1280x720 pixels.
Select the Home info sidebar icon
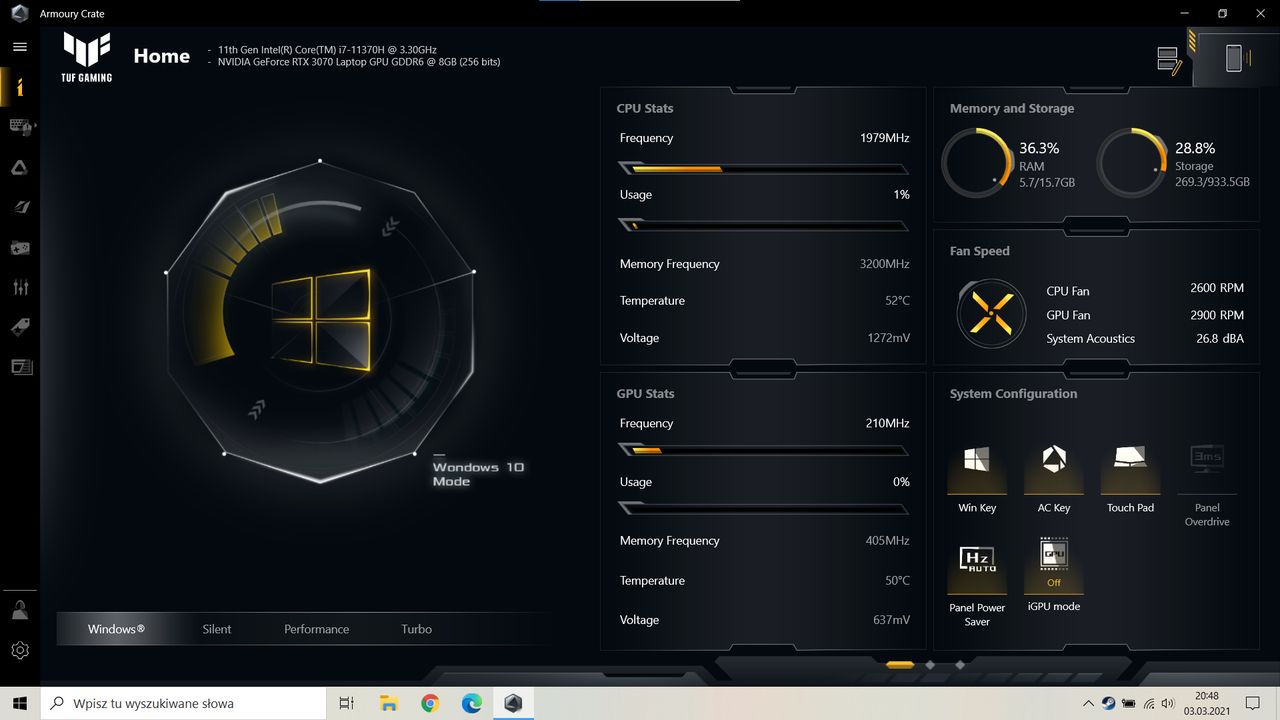pos(19,87)
